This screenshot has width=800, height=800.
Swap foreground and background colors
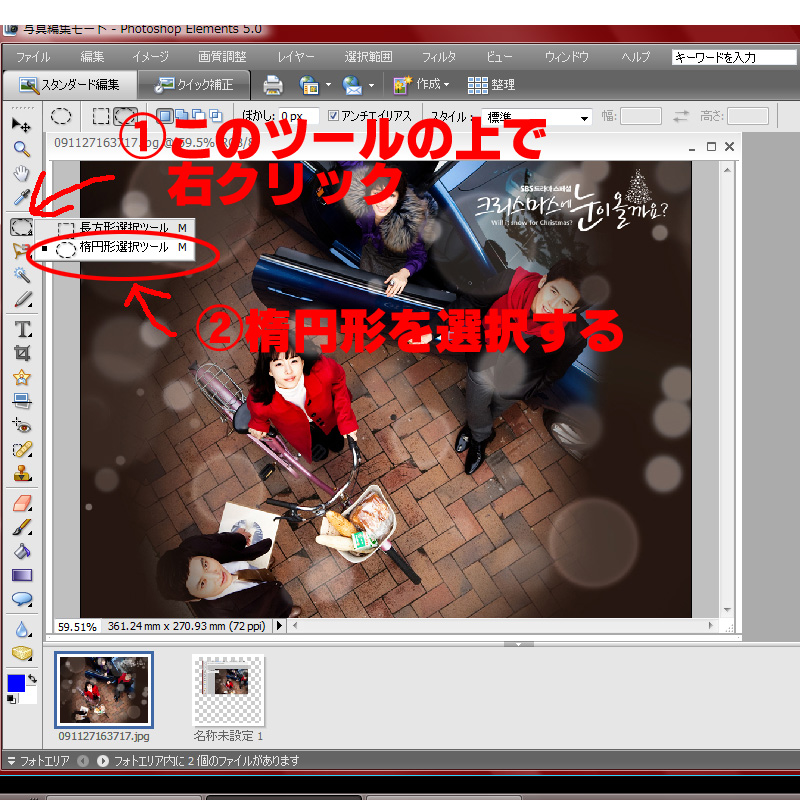point(32,679)
